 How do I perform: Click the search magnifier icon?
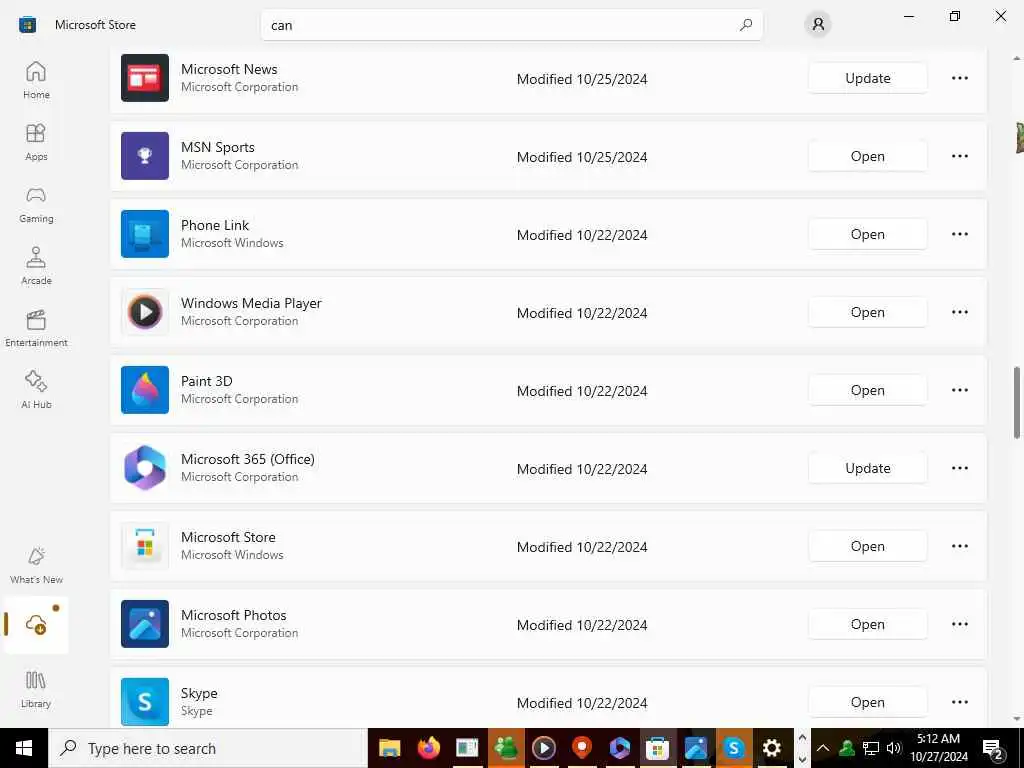[x=746, y=25]
